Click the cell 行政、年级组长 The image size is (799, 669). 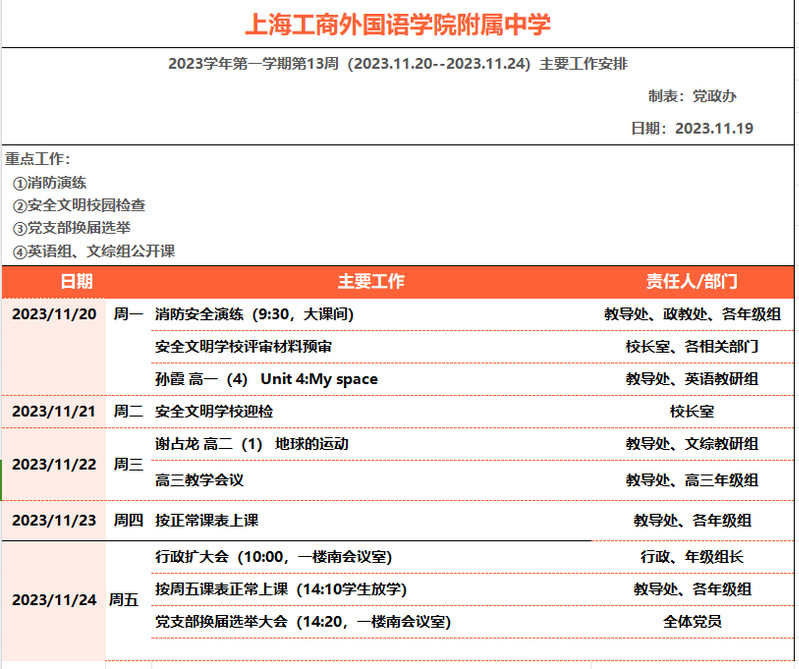click(x=692, y=556)
